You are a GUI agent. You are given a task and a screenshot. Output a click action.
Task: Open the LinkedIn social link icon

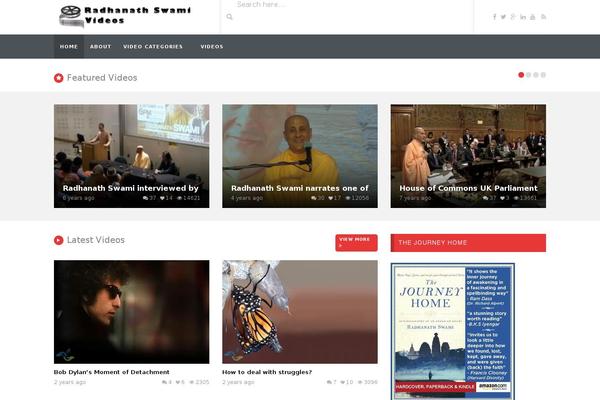click(523, 17)
